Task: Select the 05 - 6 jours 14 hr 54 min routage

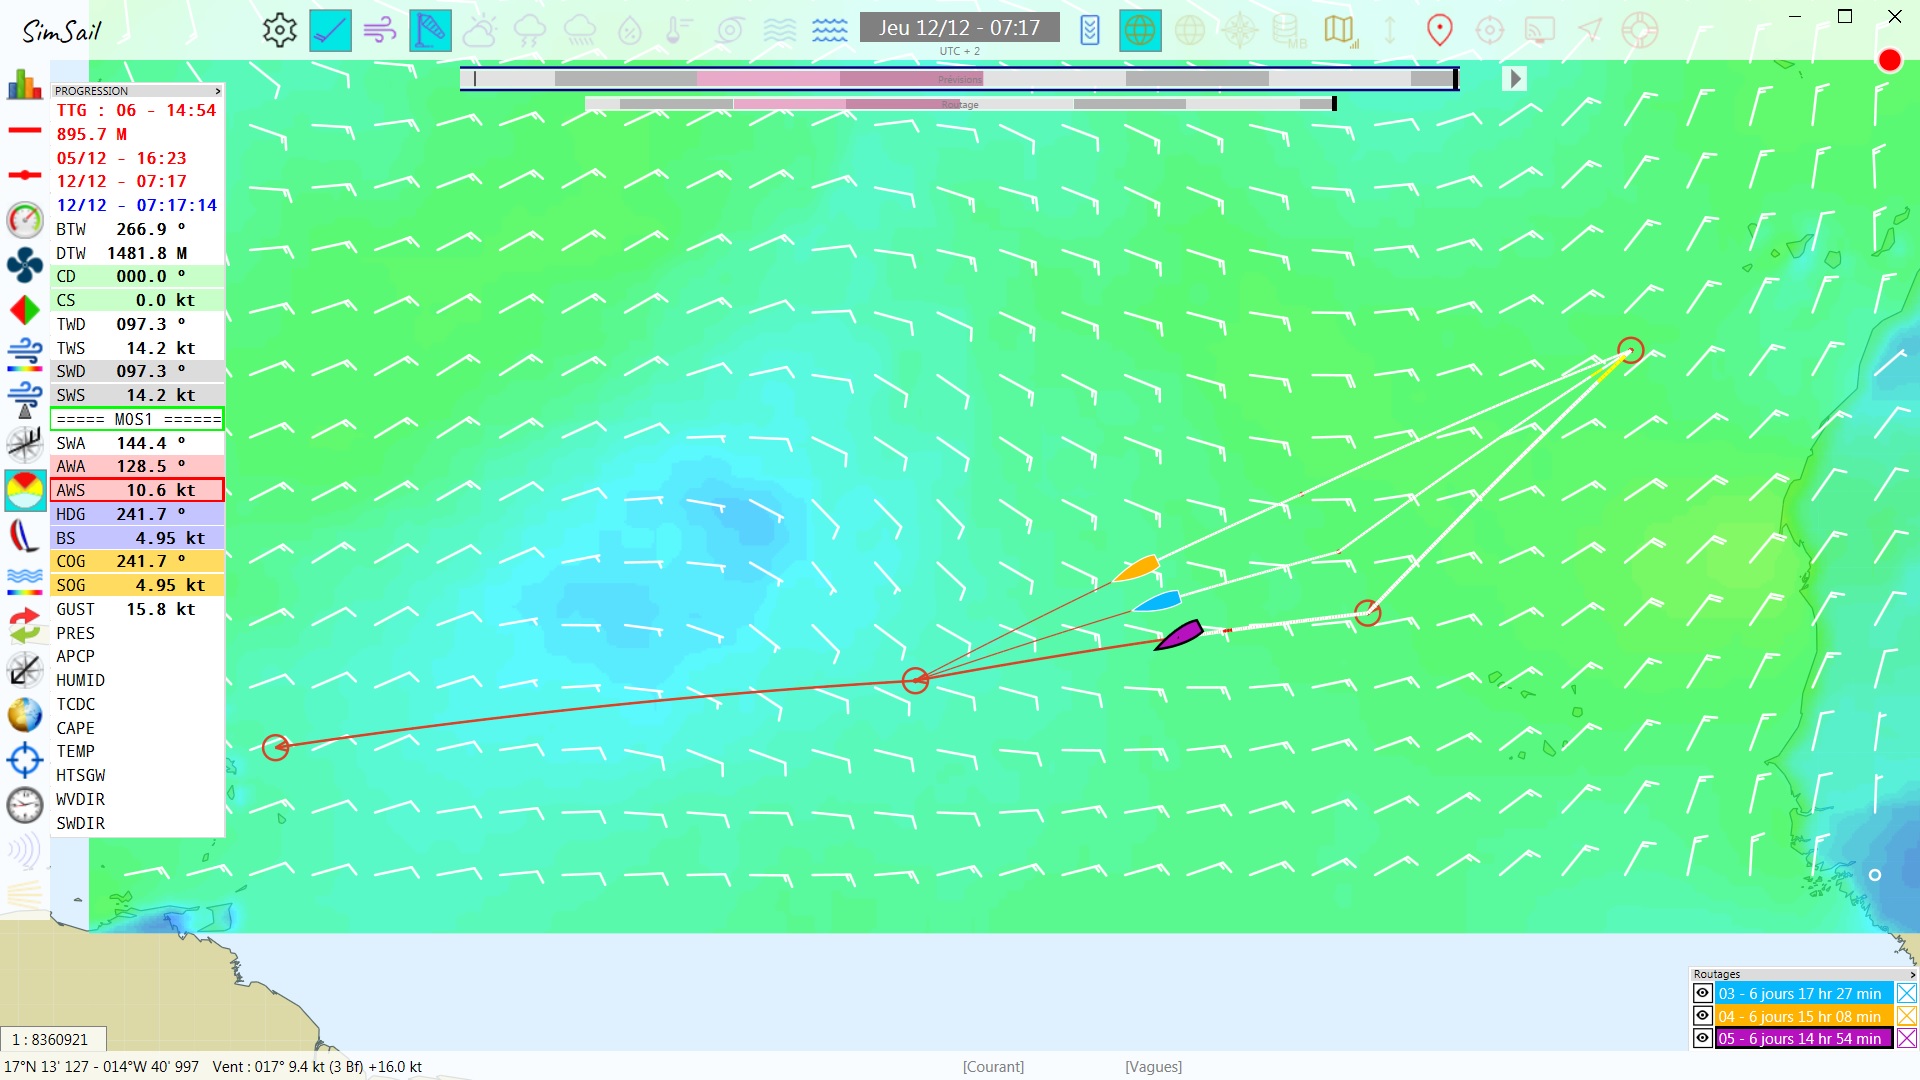Action: coord(1801,1038)
